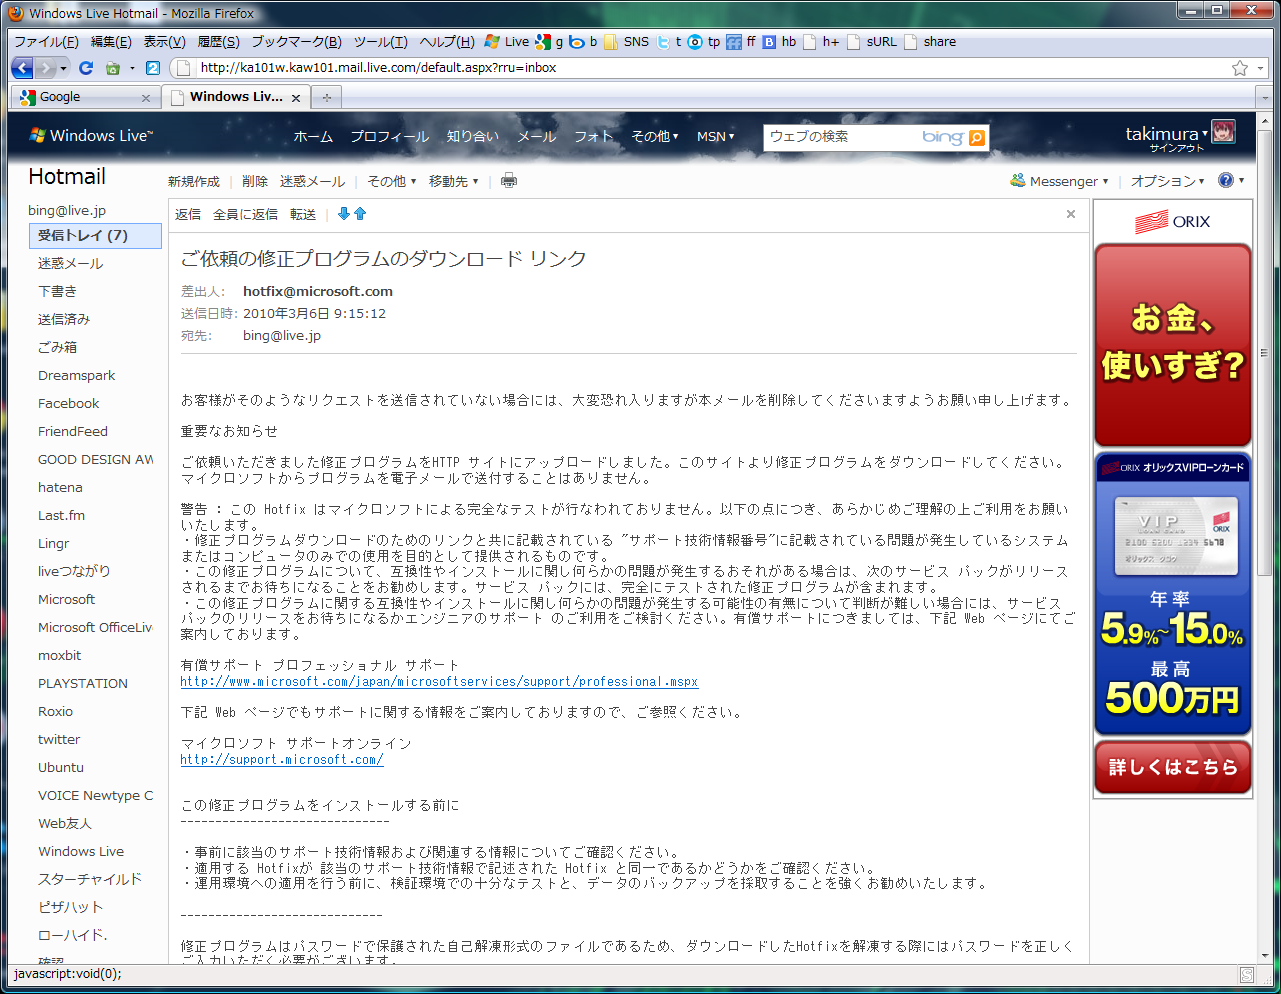This screenshot has width=1281, height=994.
Task: Click the Windows Live logo
Action: [x=92, y=136]
